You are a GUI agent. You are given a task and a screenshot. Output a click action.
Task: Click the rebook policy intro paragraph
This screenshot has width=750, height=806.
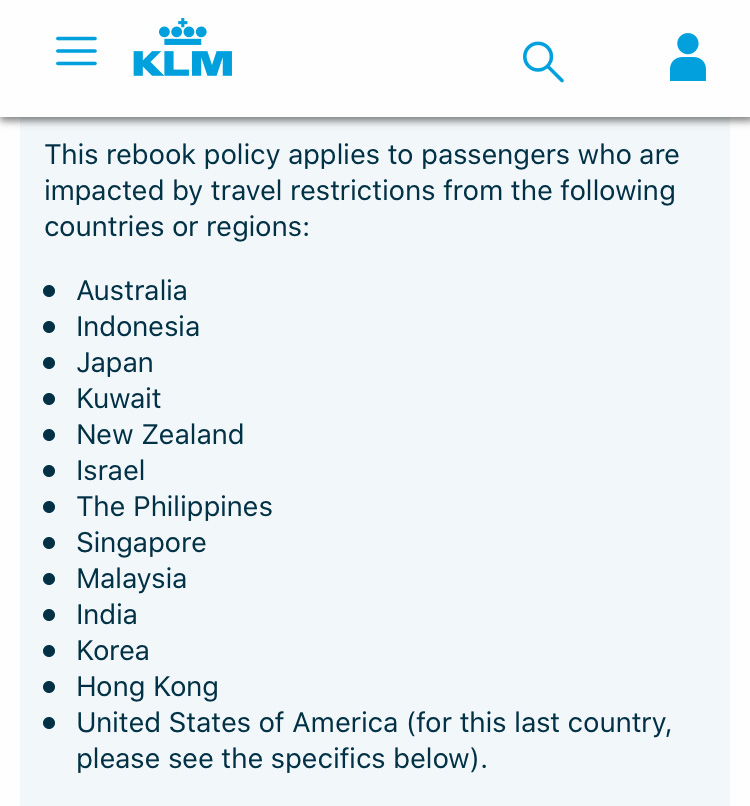[x=362, y=191]
